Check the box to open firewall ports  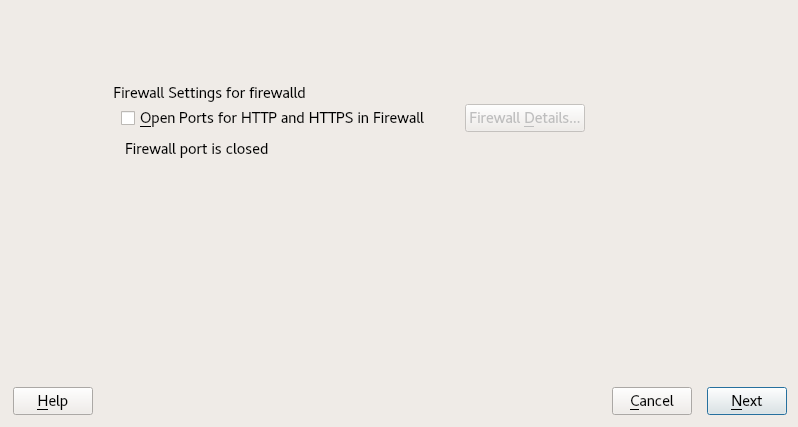pyautogui.click(x=128, y=118)
